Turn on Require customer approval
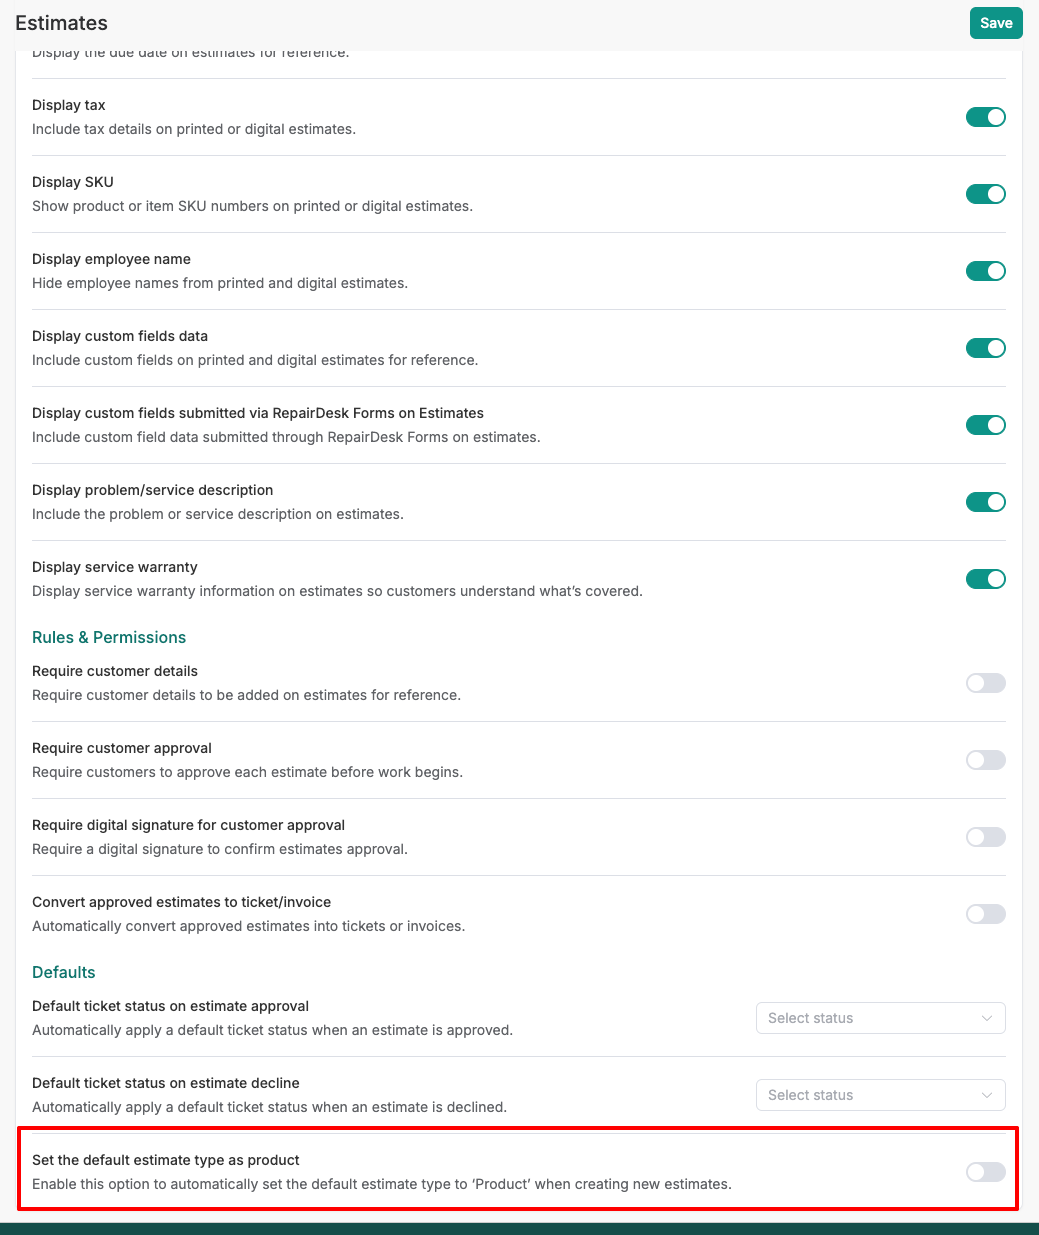 coord(985,760)
